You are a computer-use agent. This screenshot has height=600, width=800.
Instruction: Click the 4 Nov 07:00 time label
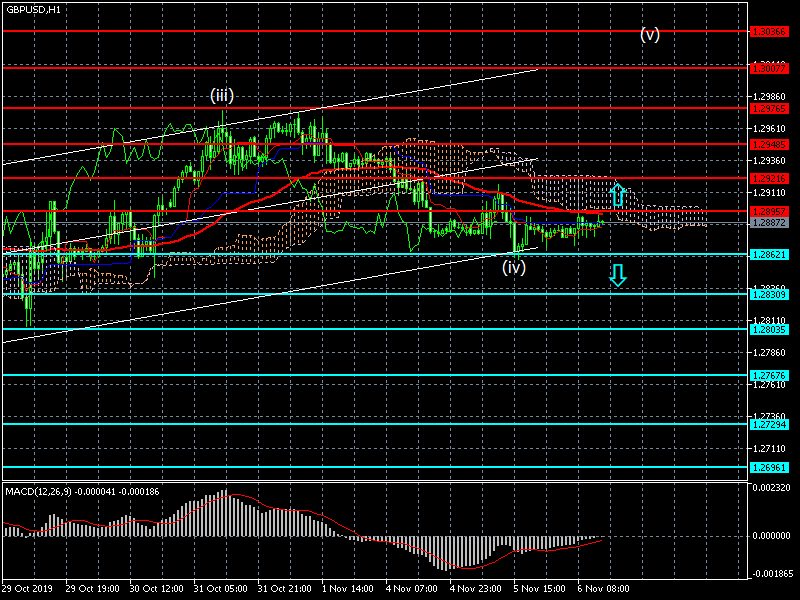412,588
